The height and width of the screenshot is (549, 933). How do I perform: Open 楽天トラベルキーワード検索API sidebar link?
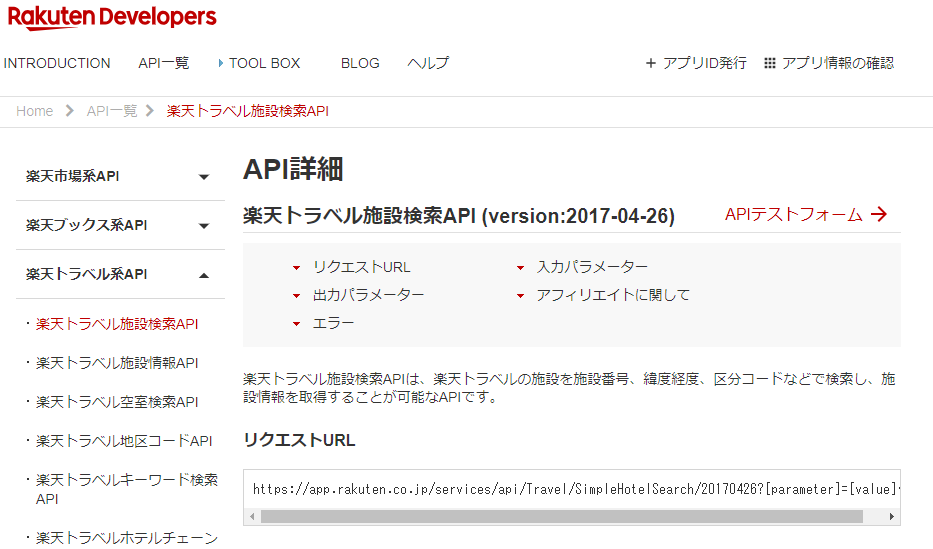pos(127,489)
